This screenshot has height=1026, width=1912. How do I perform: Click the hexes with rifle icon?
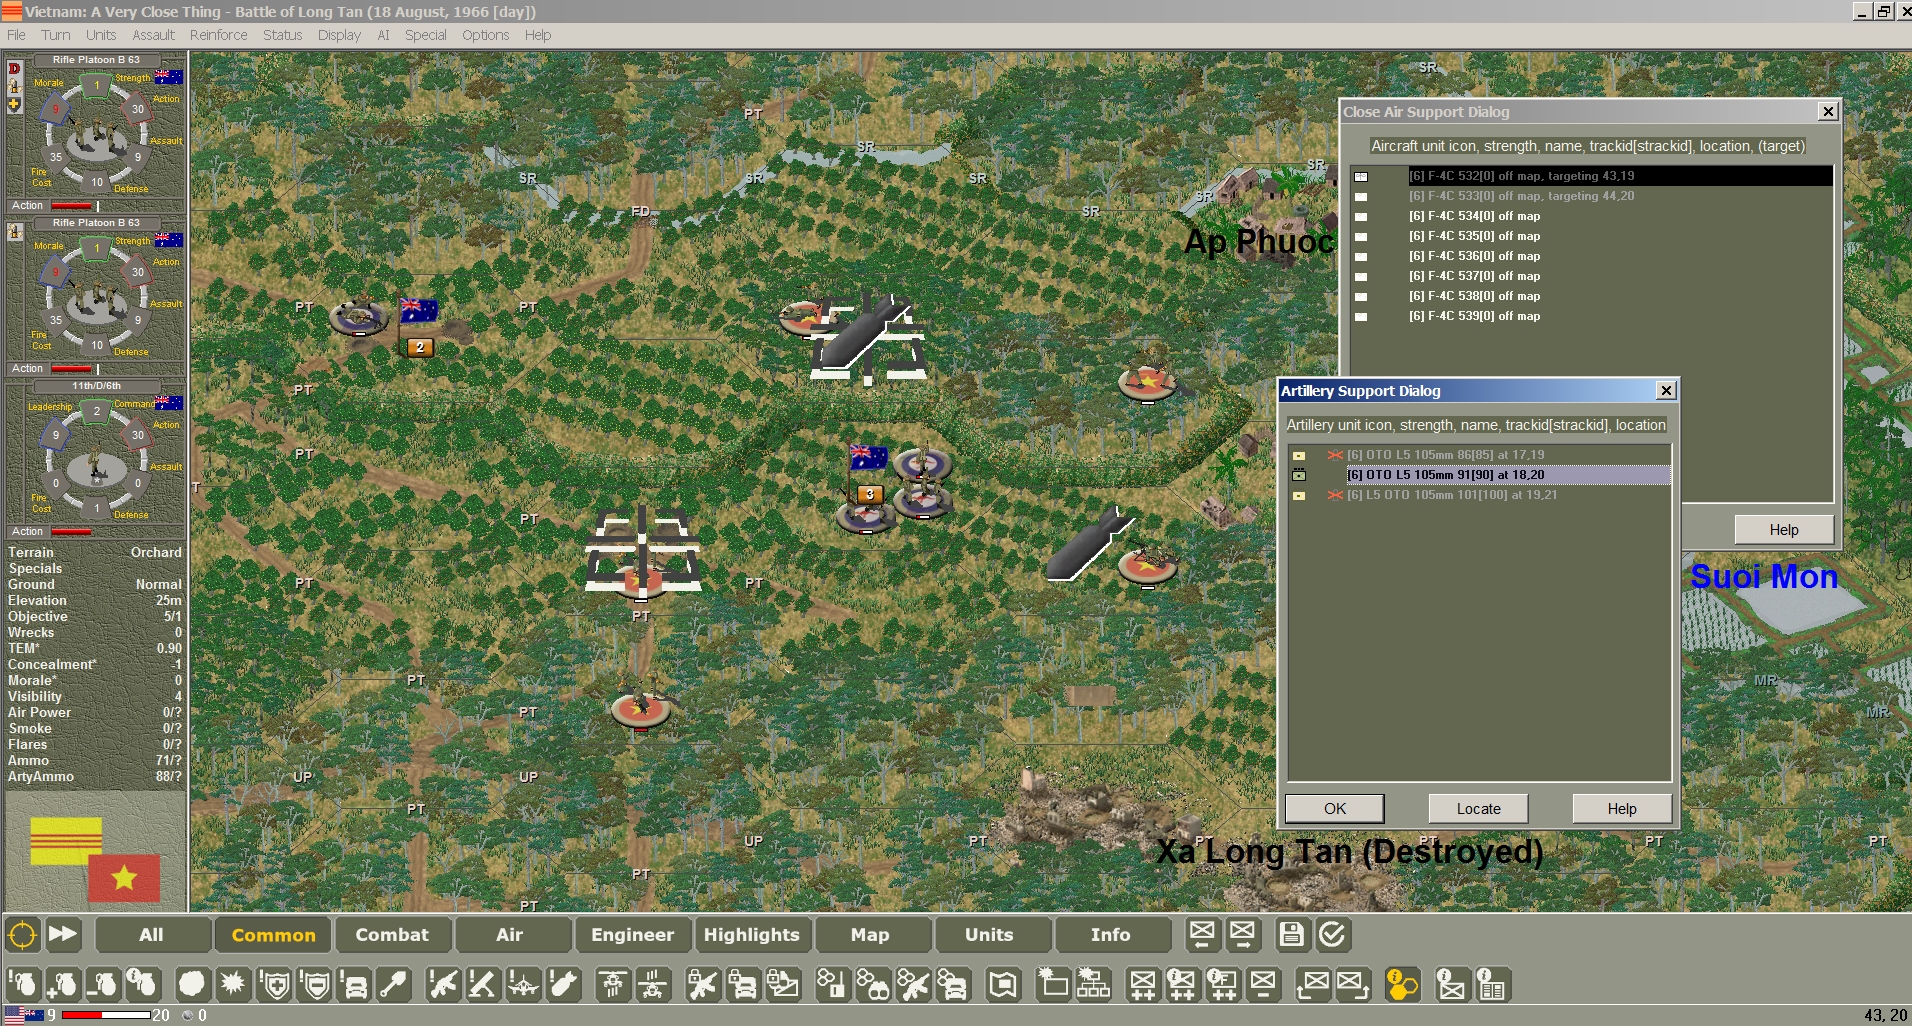[x=913, y=985]
